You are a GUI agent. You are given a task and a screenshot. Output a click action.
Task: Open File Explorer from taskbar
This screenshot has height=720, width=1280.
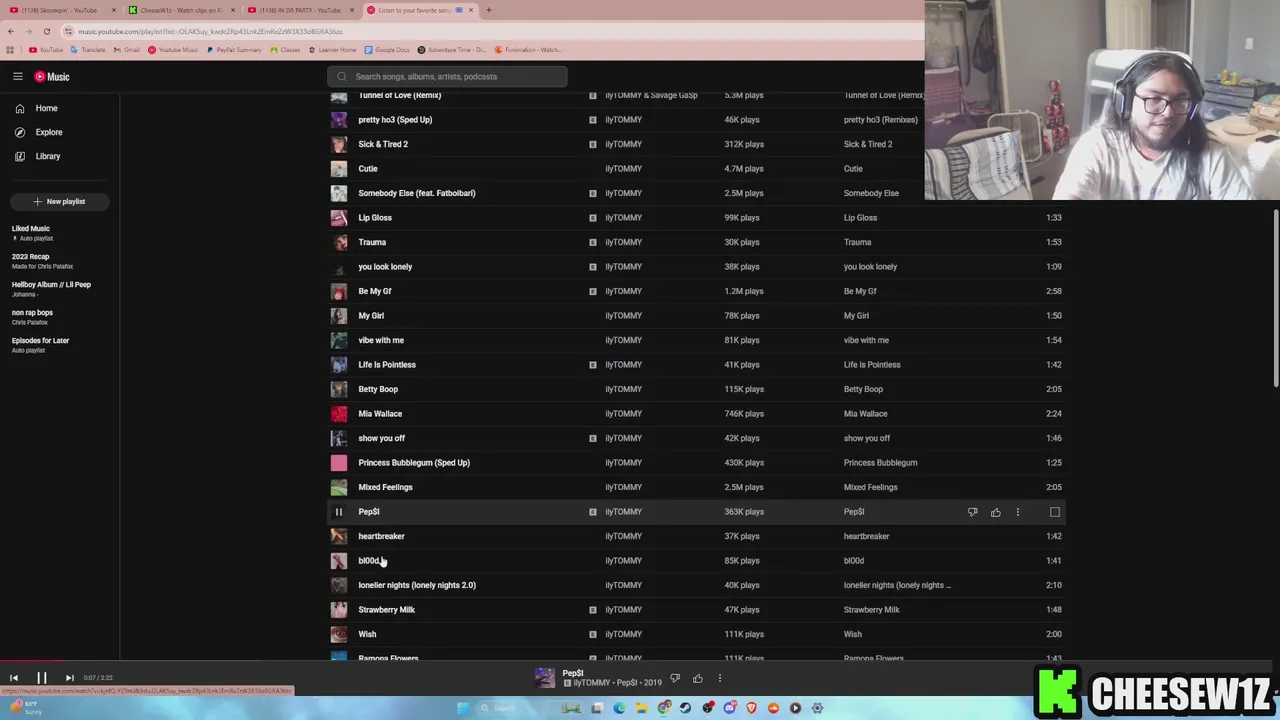pyautogui.click(x=641, y=708)
